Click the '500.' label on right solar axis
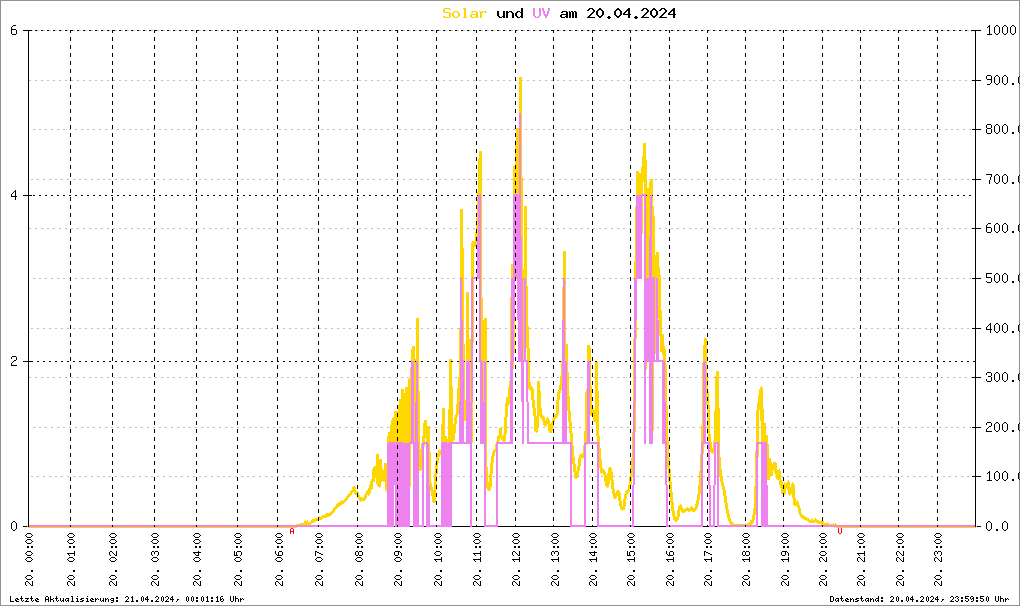Viewport: 1020px width, 606px height. [1000, 278]
